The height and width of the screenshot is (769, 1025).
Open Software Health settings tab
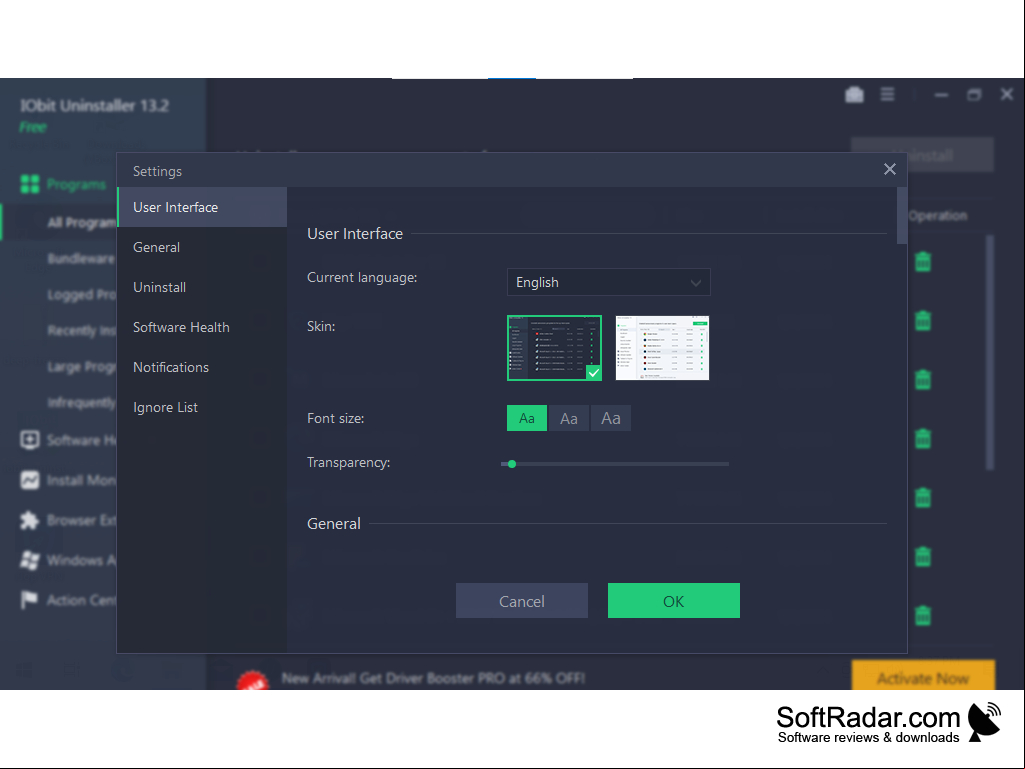202,327
